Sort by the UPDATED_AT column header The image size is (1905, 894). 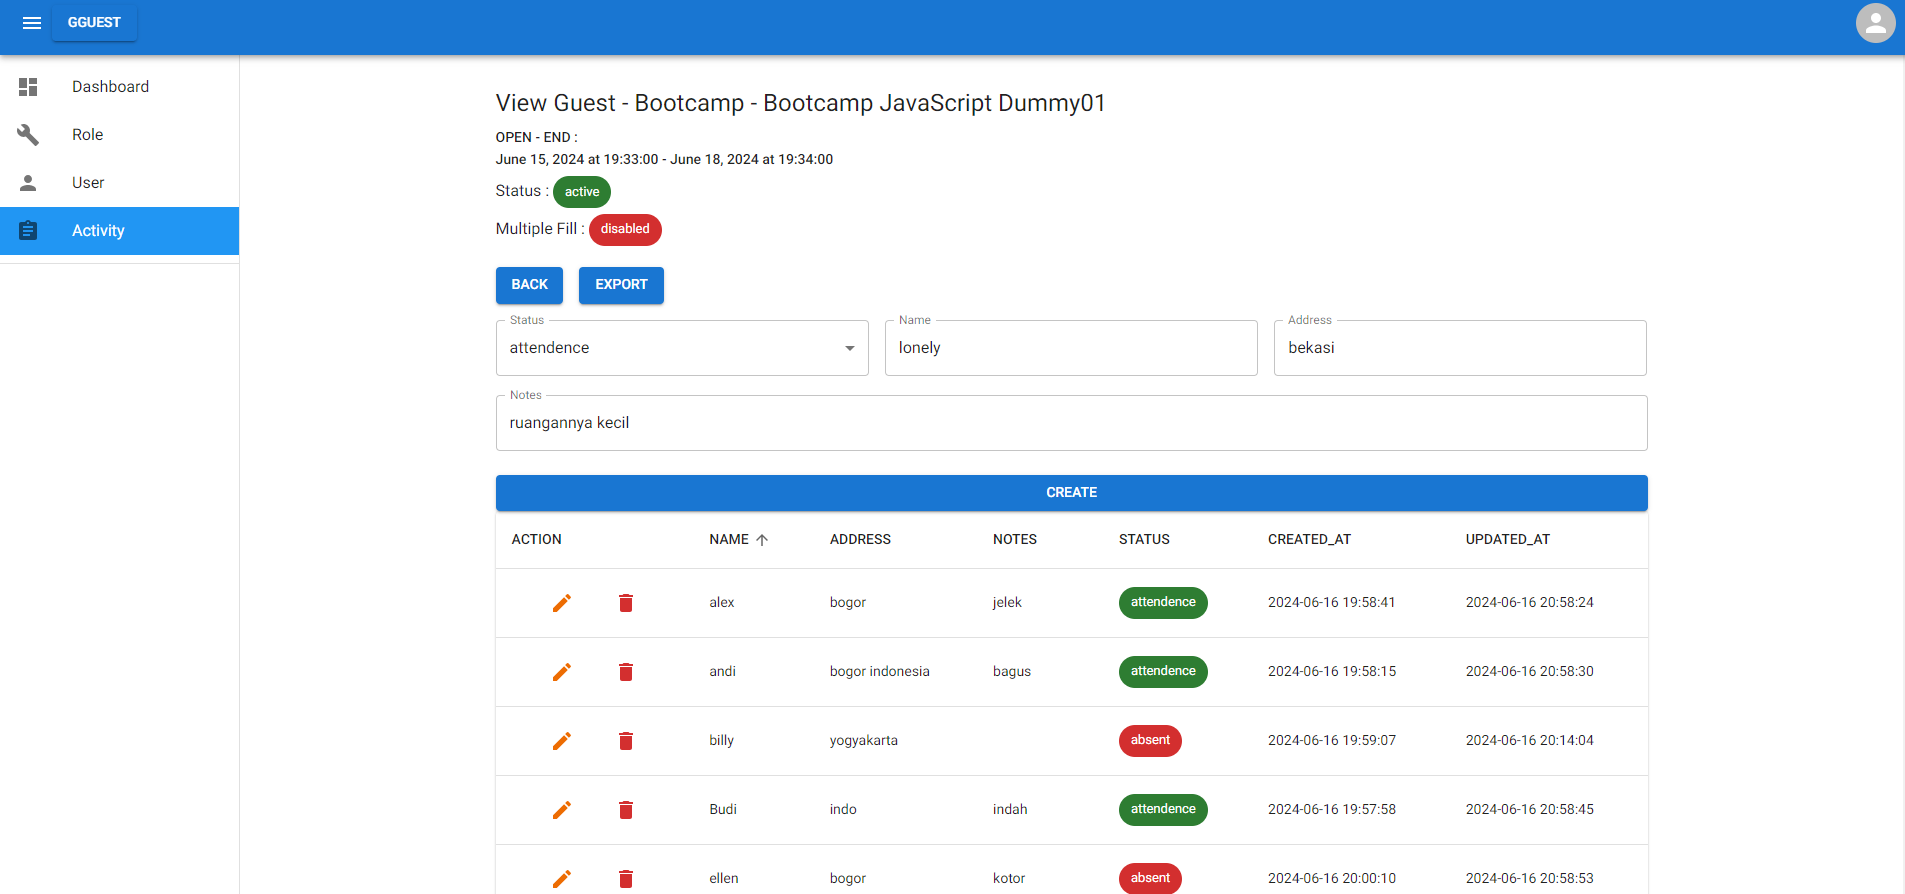coord(1508,539)
